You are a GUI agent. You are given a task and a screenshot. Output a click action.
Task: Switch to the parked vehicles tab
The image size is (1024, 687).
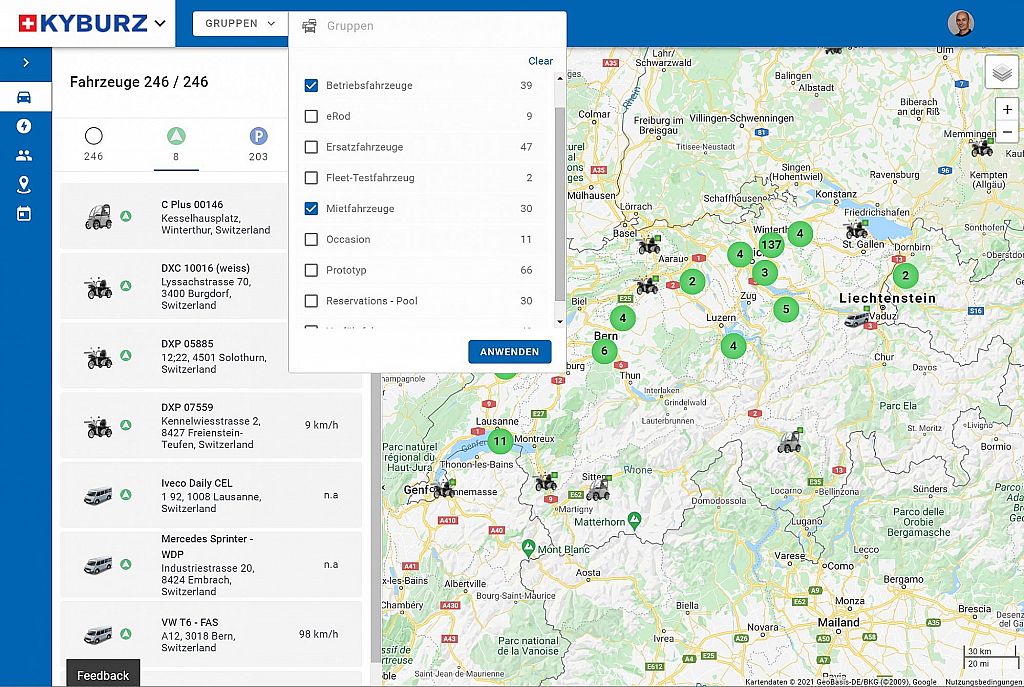[x=258, y=141]
